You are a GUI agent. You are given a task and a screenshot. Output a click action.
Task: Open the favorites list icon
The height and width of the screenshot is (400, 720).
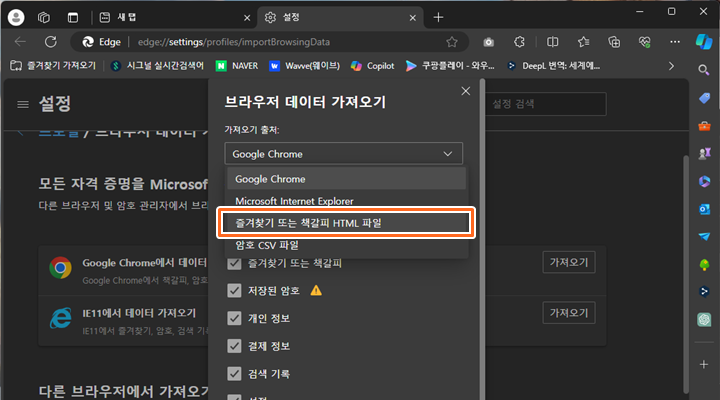click(x=584, y=42)
